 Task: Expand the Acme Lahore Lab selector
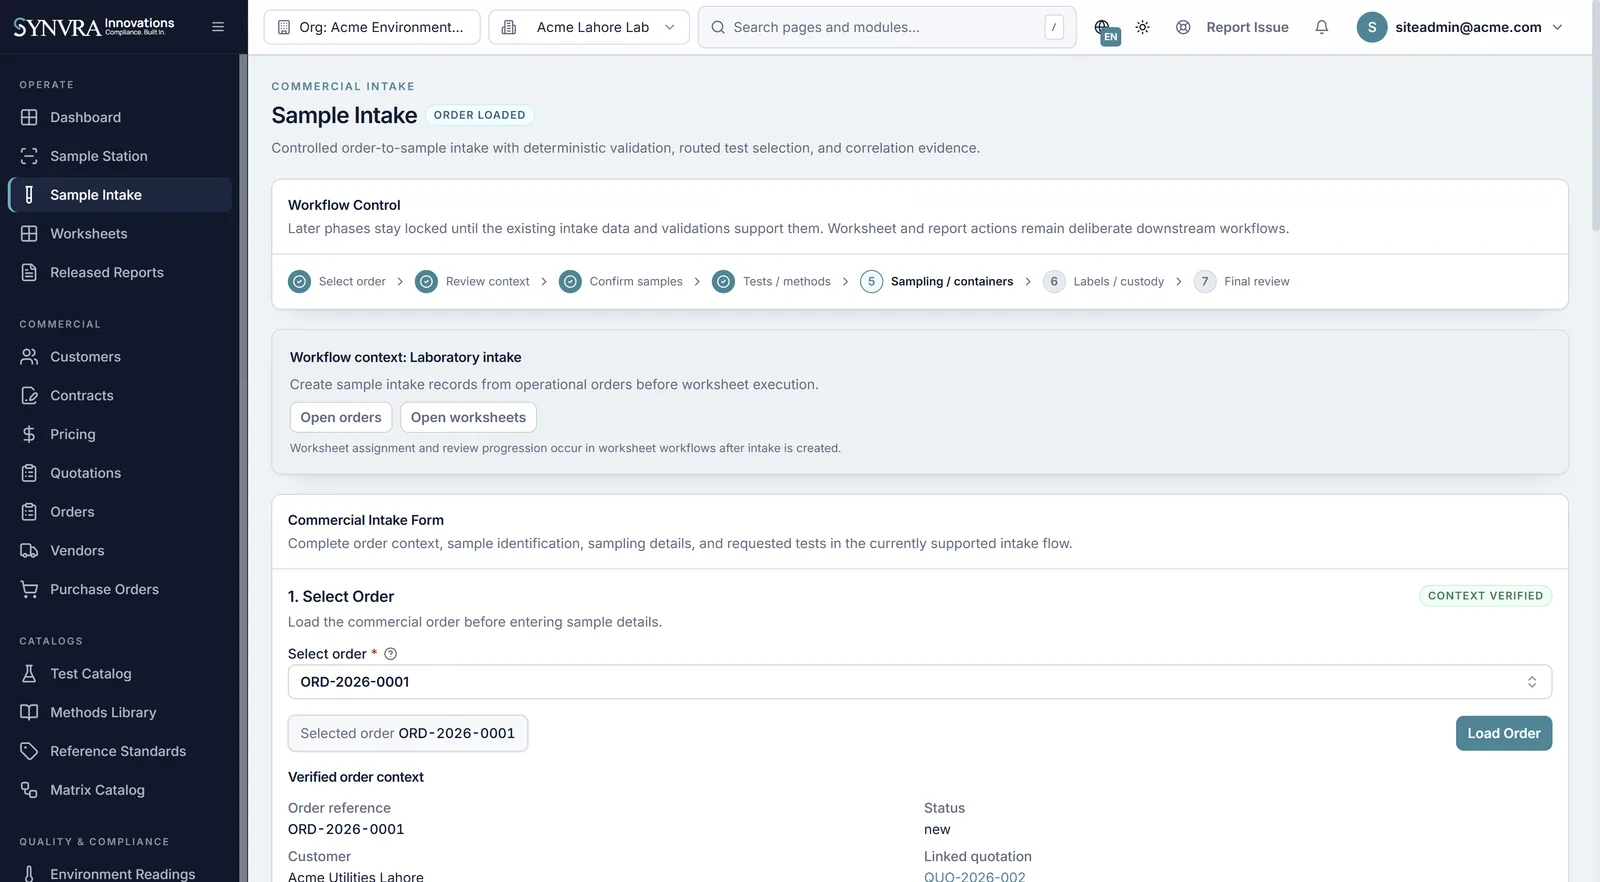tap(589, 27)
